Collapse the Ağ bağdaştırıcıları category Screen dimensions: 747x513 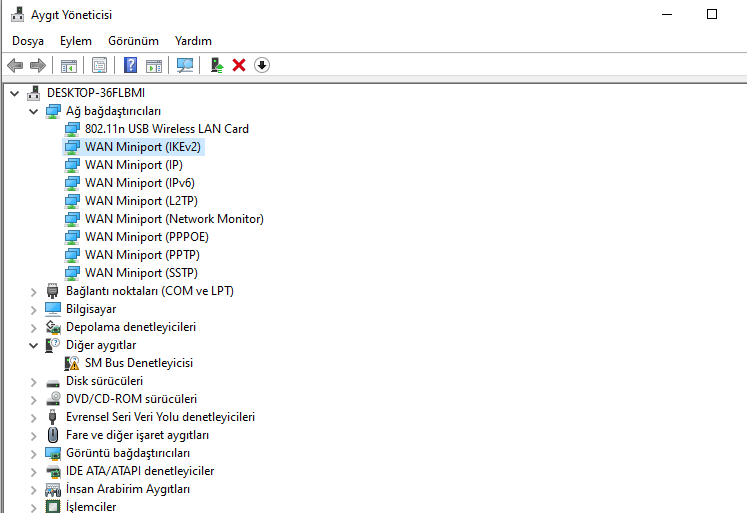[33, 111]
